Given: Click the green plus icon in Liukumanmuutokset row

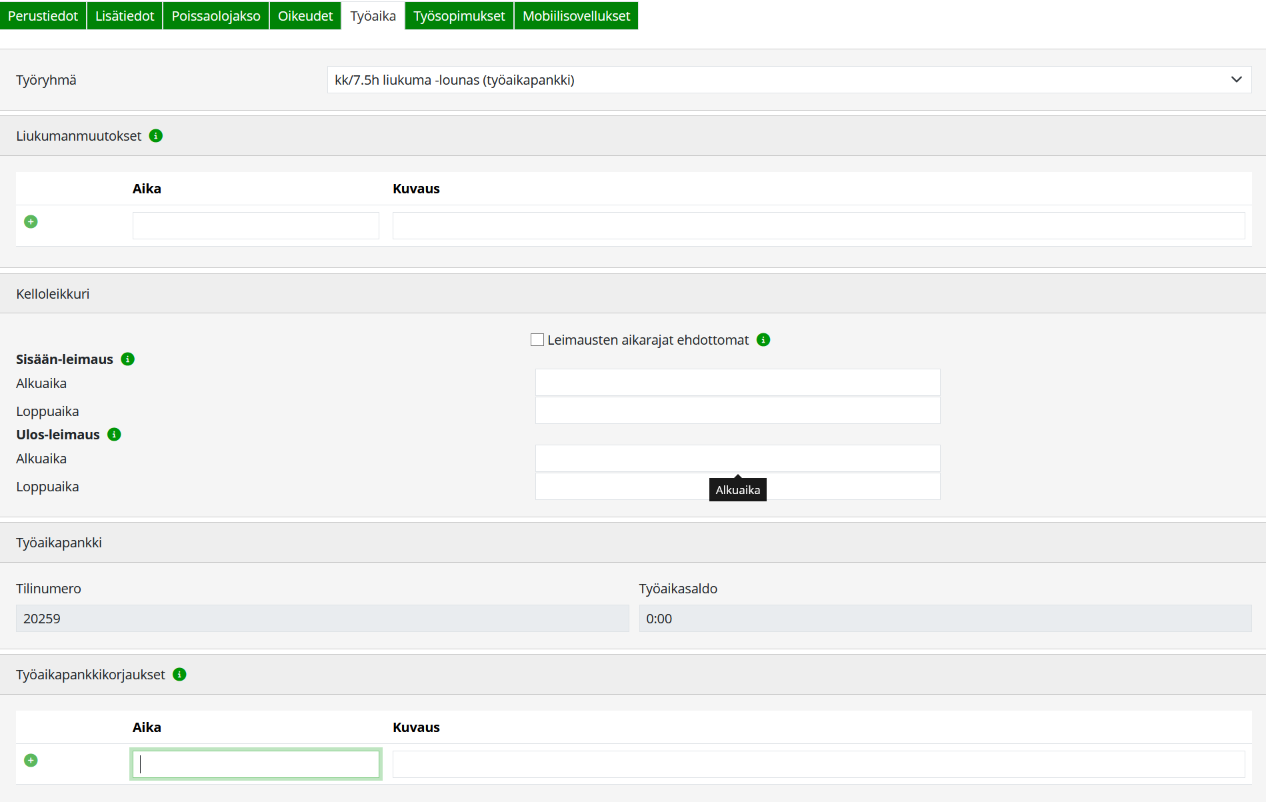Looking at the screenshot, I should click(31, 221).
